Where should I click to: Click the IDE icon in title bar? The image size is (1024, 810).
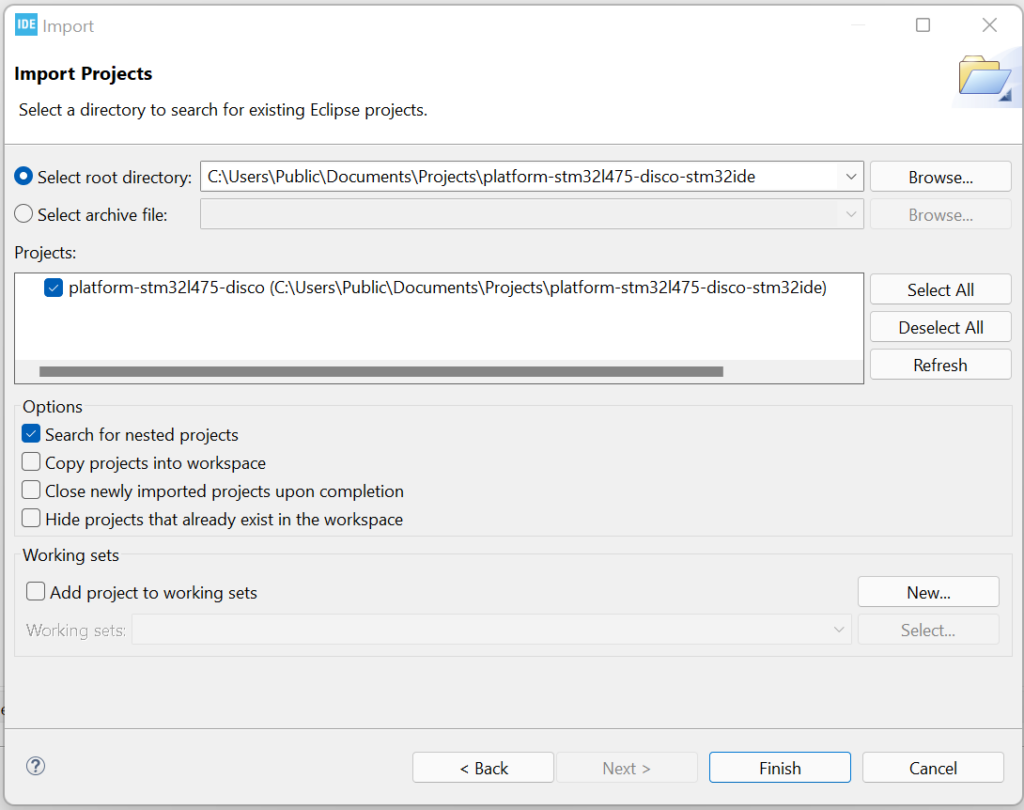(x=25, y=25)
